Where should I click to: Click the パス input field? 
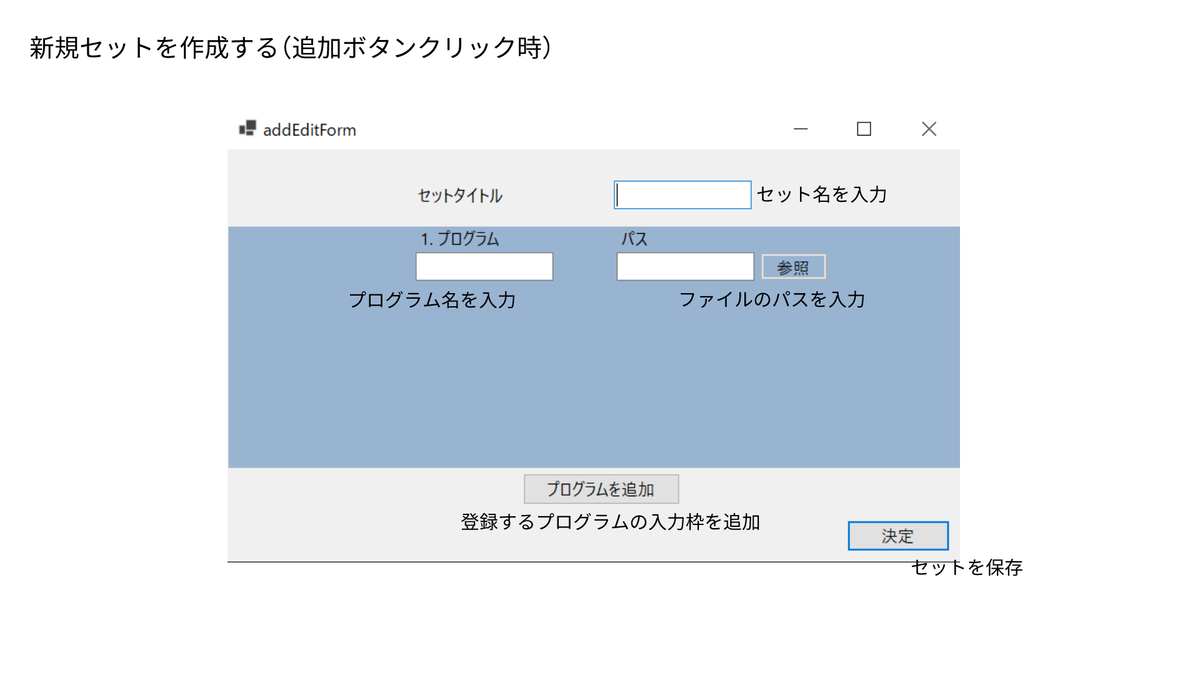pyautogui.click(x=685, y=266)
